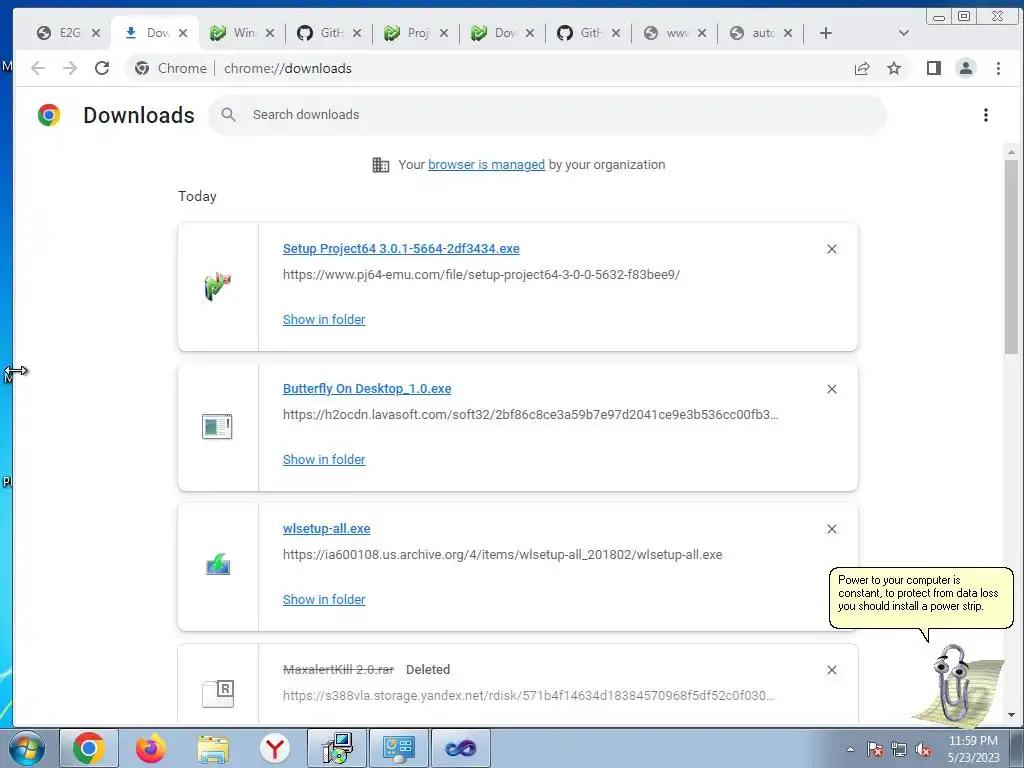Open the Control Panel taskbar item
The width and height of the screenshot is (1024, 768).
(x=399, y=748)
